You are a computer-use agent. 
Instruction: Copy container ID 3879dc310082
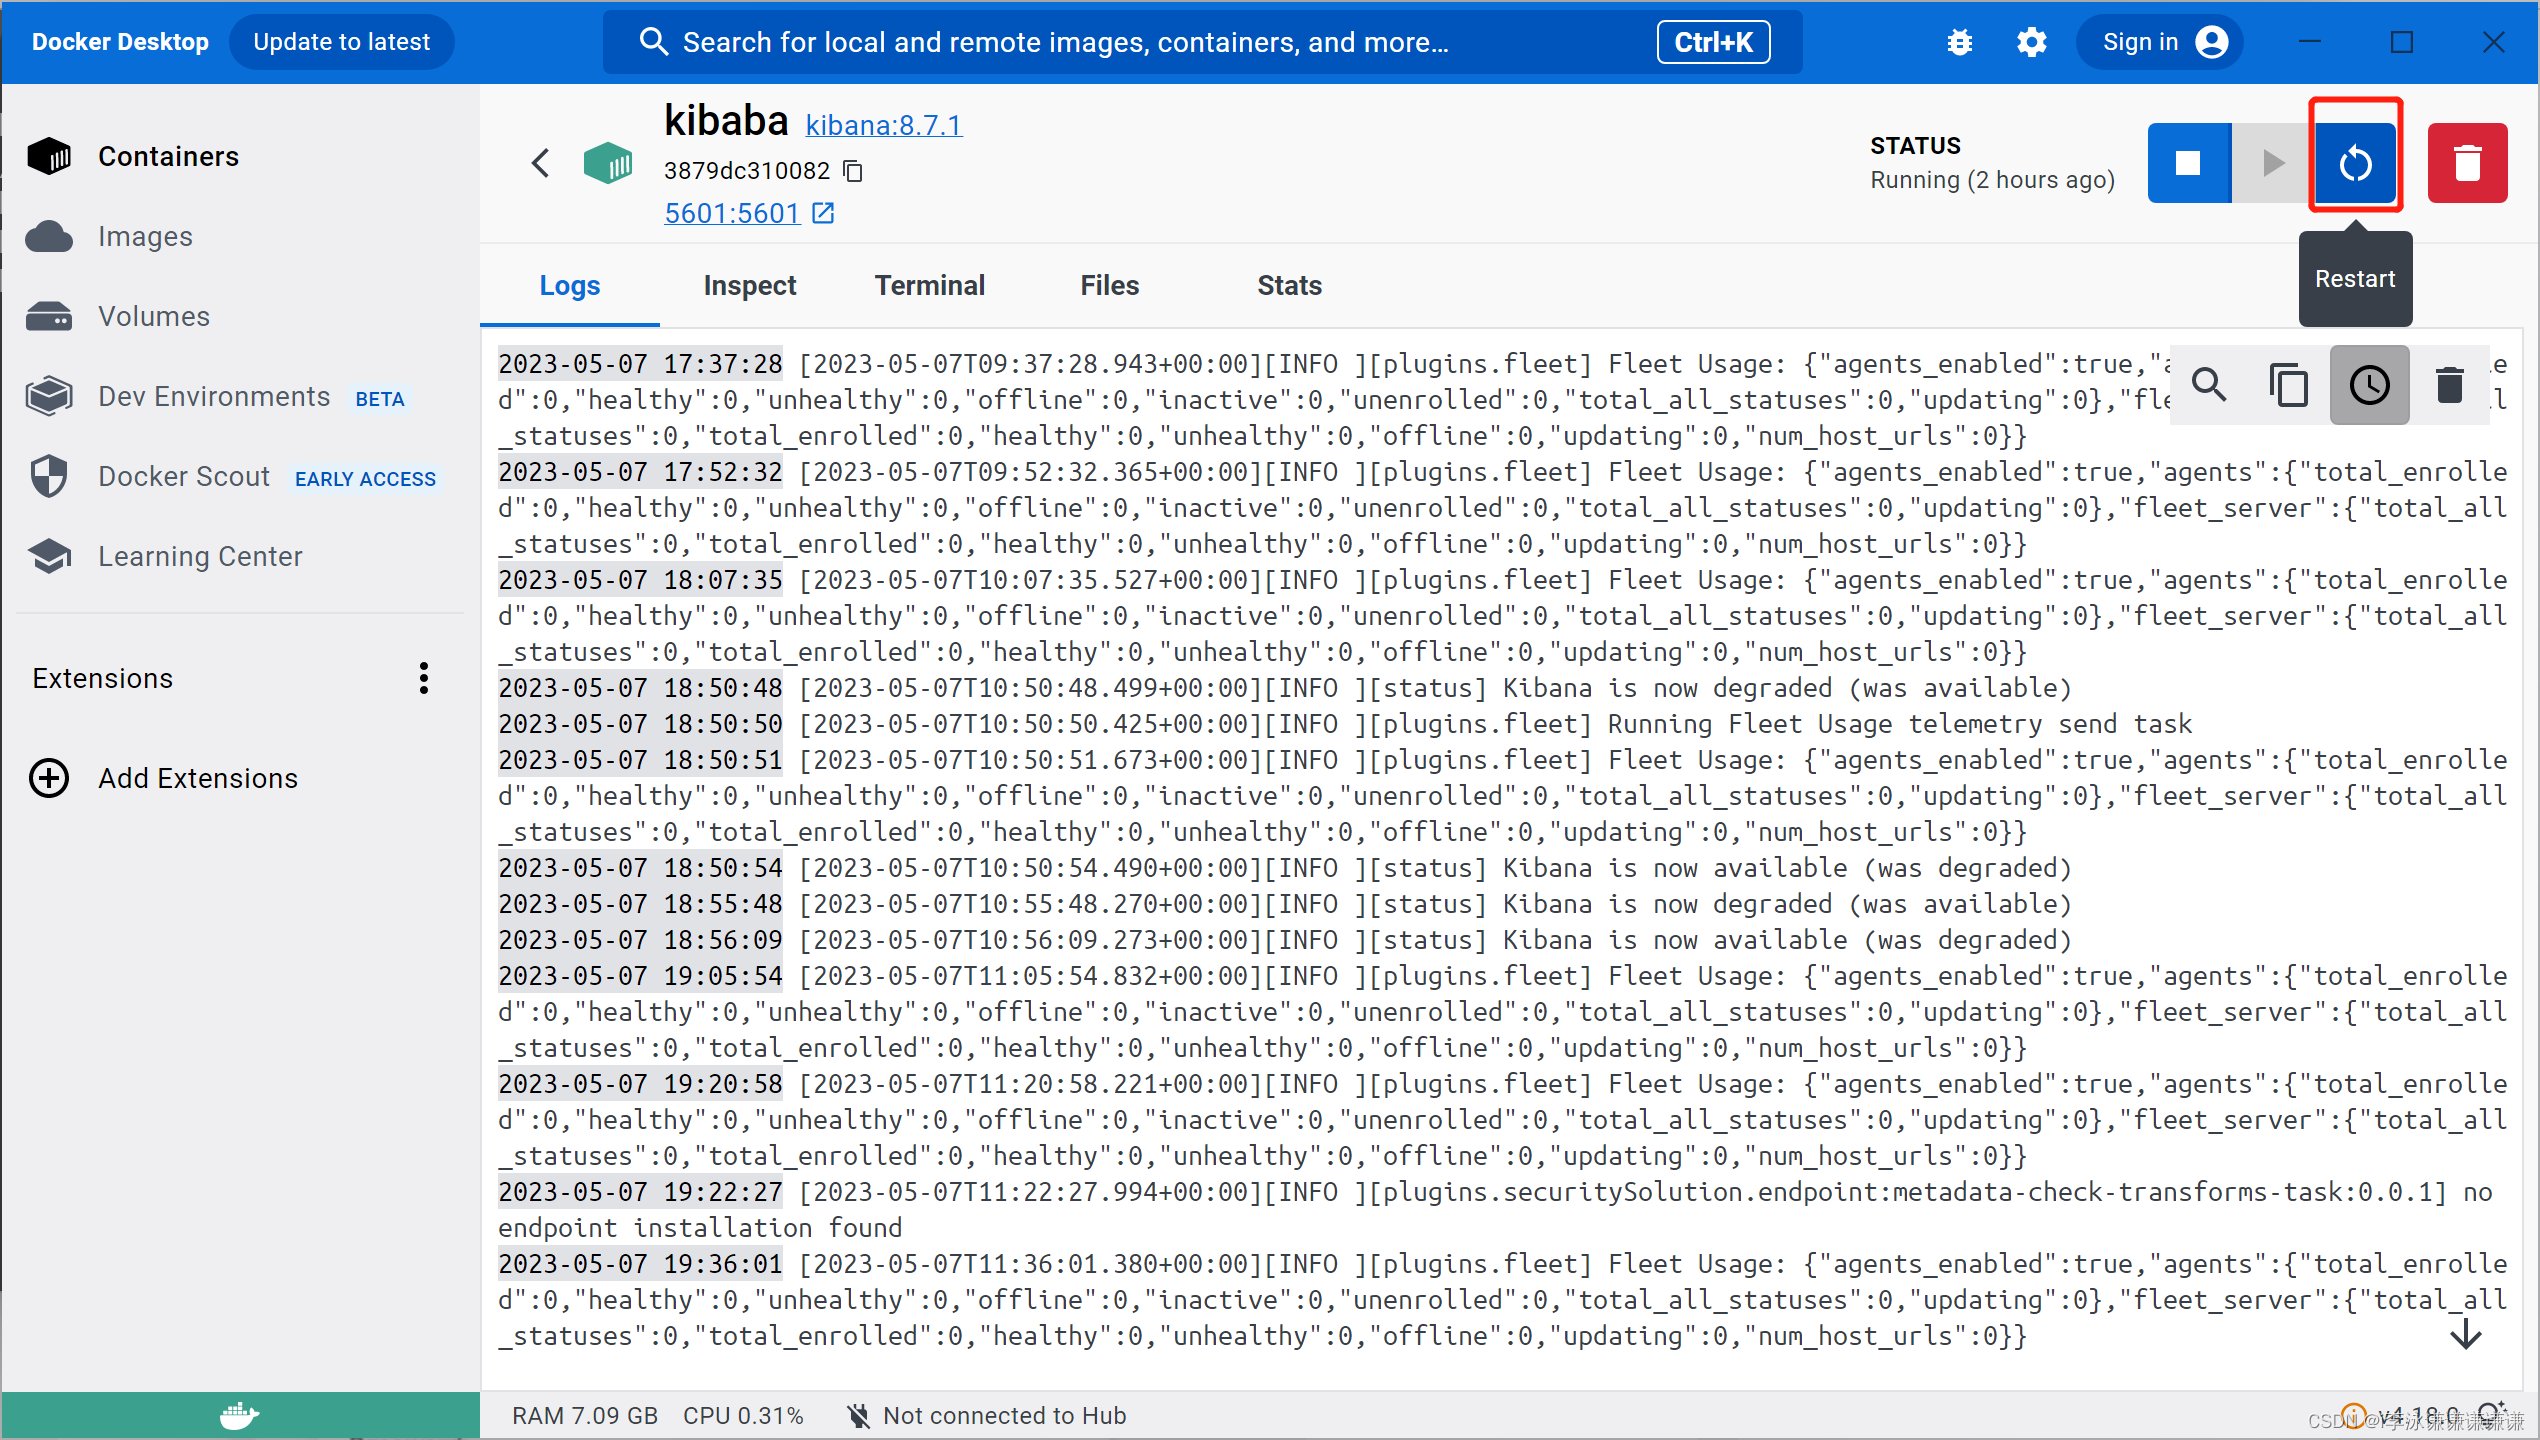click(x=851, y=170)
